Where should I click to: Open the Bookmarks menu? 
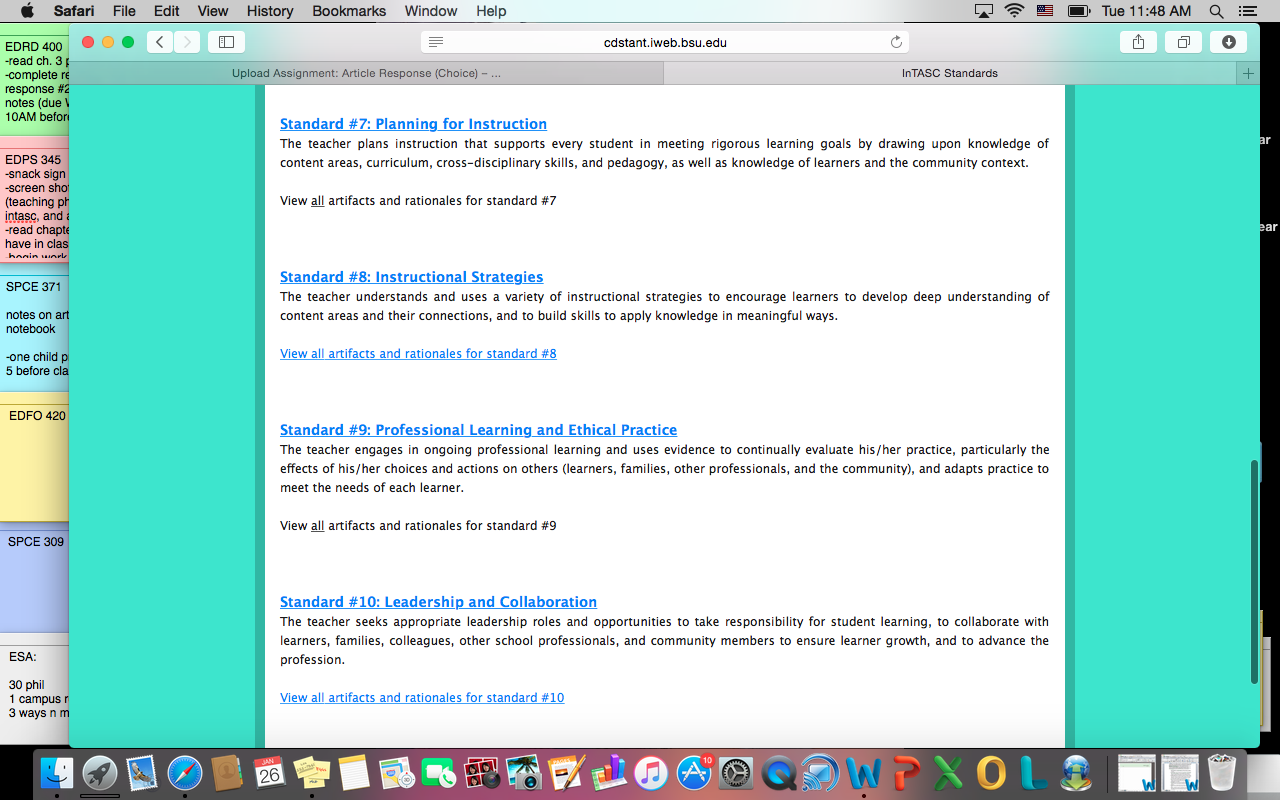348,11
